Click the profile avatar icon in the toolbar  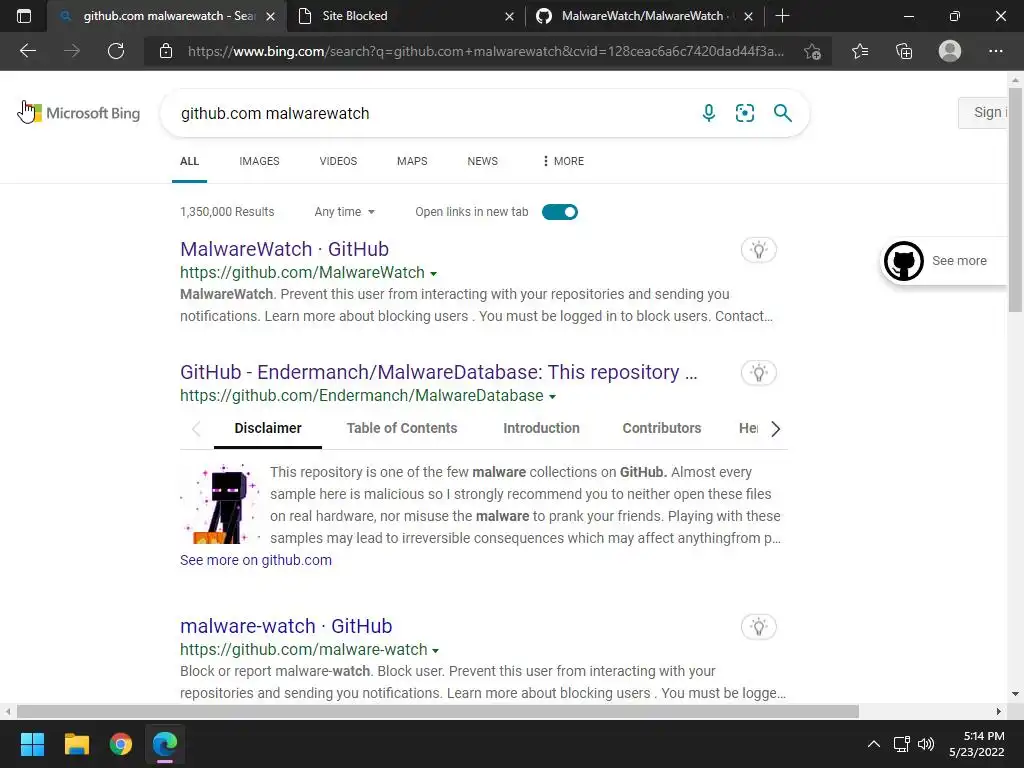pos(950,51)
